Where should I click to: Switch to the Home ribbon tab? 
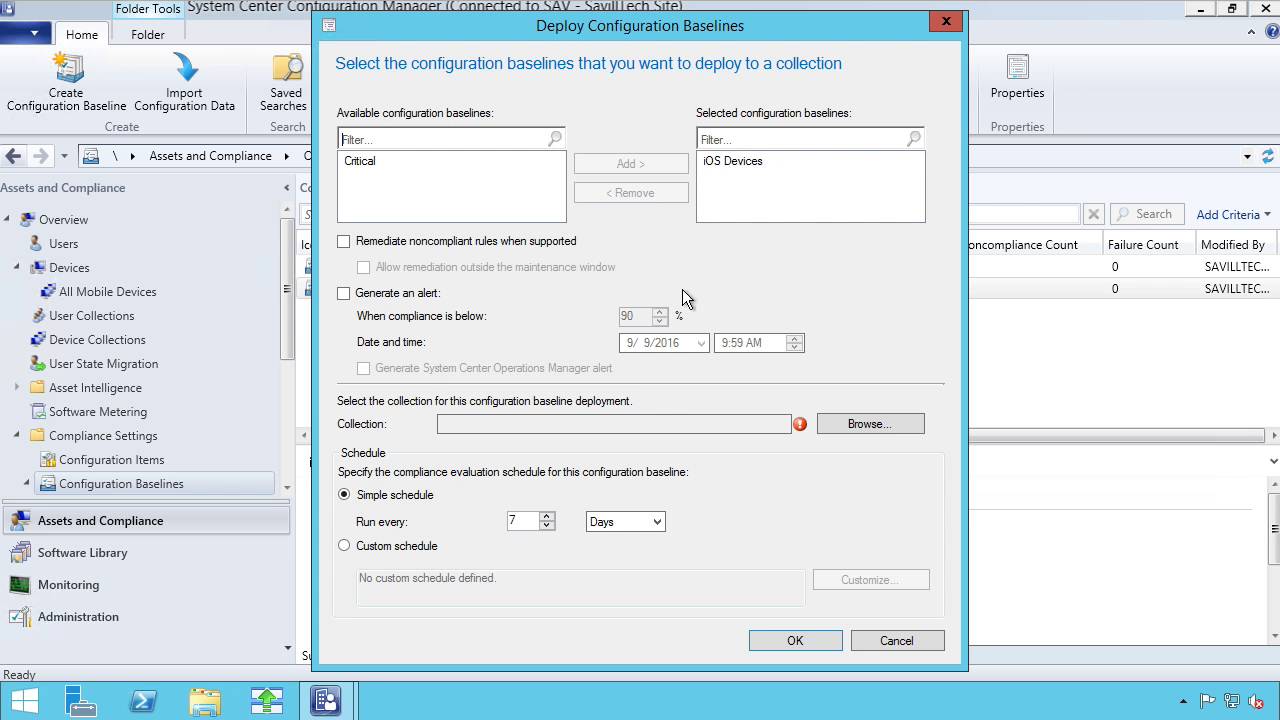pos(82,34)
